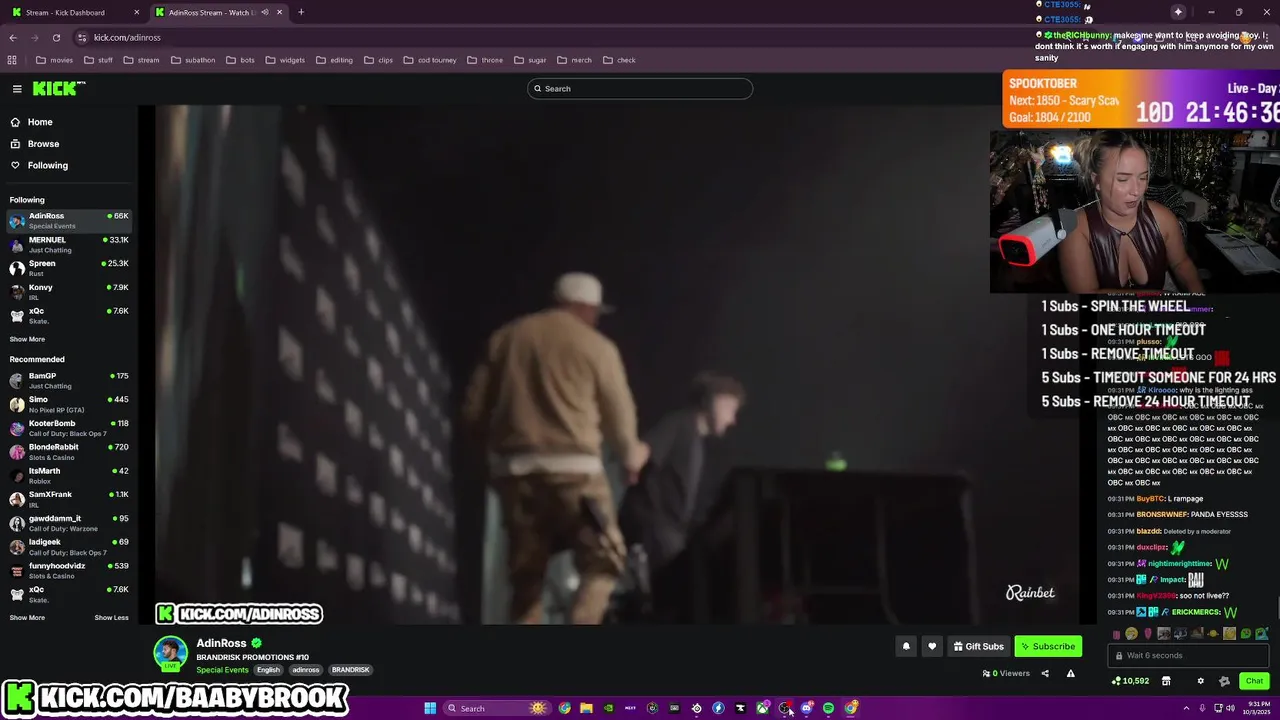The image size is (1280, 720).
Task: Open BamGP recommended channel
Action: click(x=68, y=380)
